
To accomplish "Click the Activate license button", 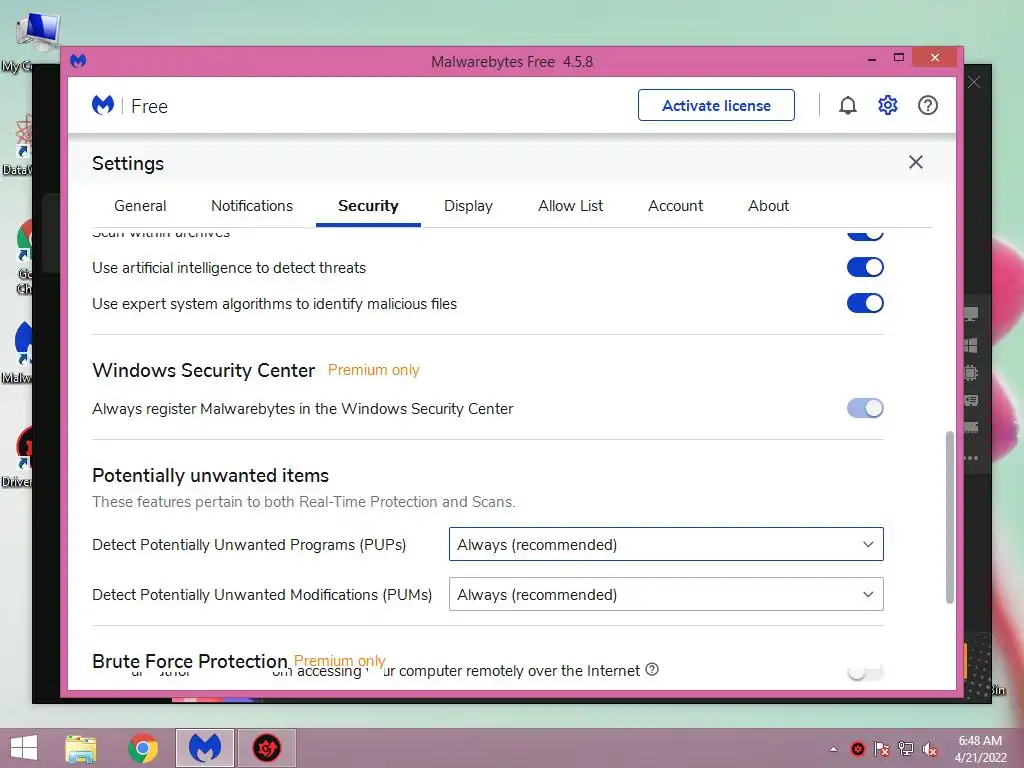I will (x=716, y=105).
